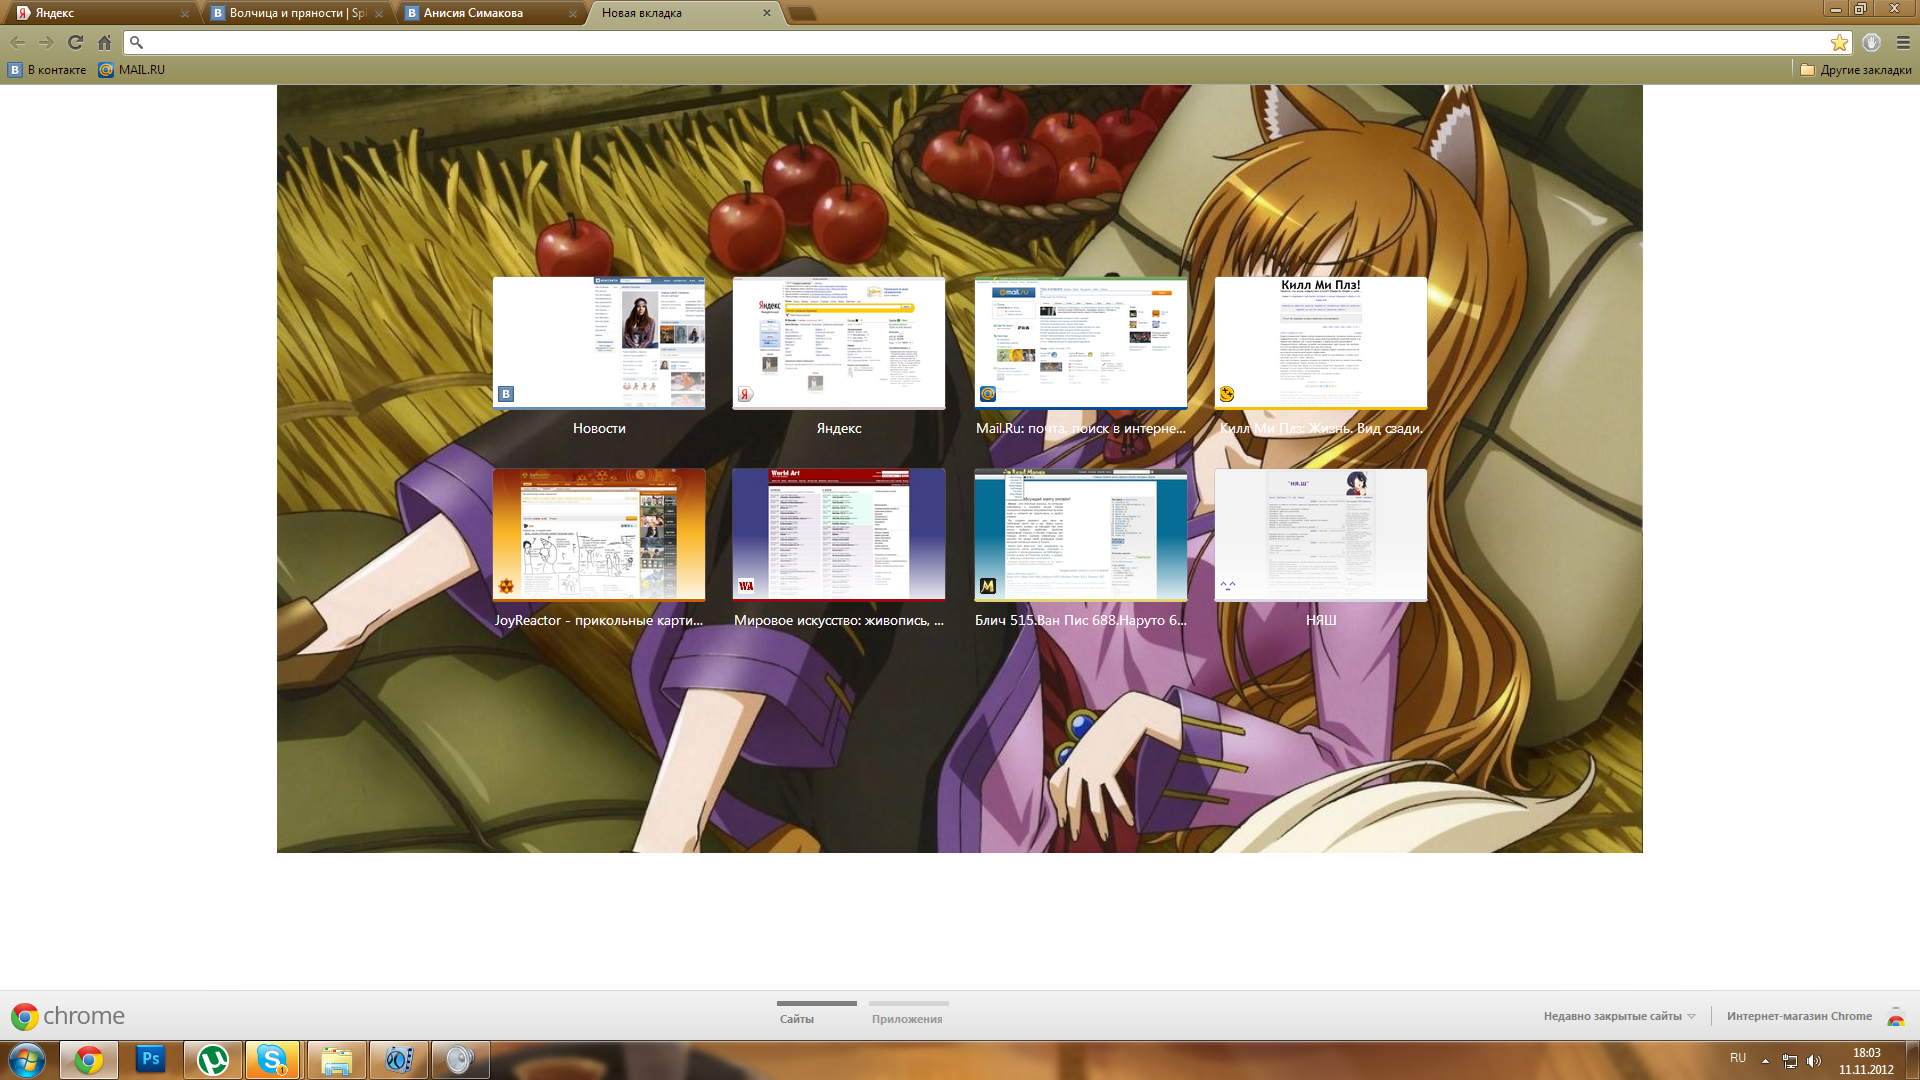Image resolution: width=1920 pixels, height=1080 pixels.
Task: Open the network status tray icon
Action: click(1790, 1061)
